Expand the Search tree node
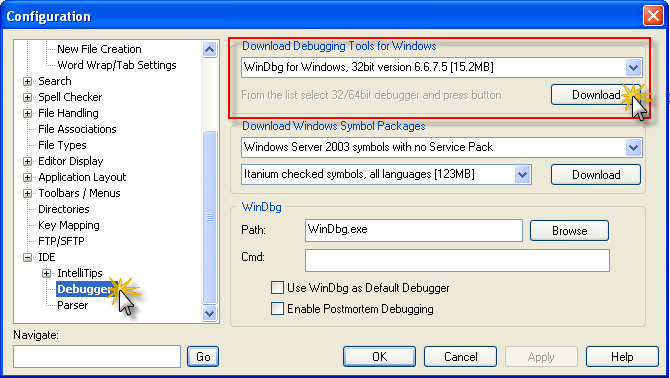The image size is (670, 378). pos(28,81)
